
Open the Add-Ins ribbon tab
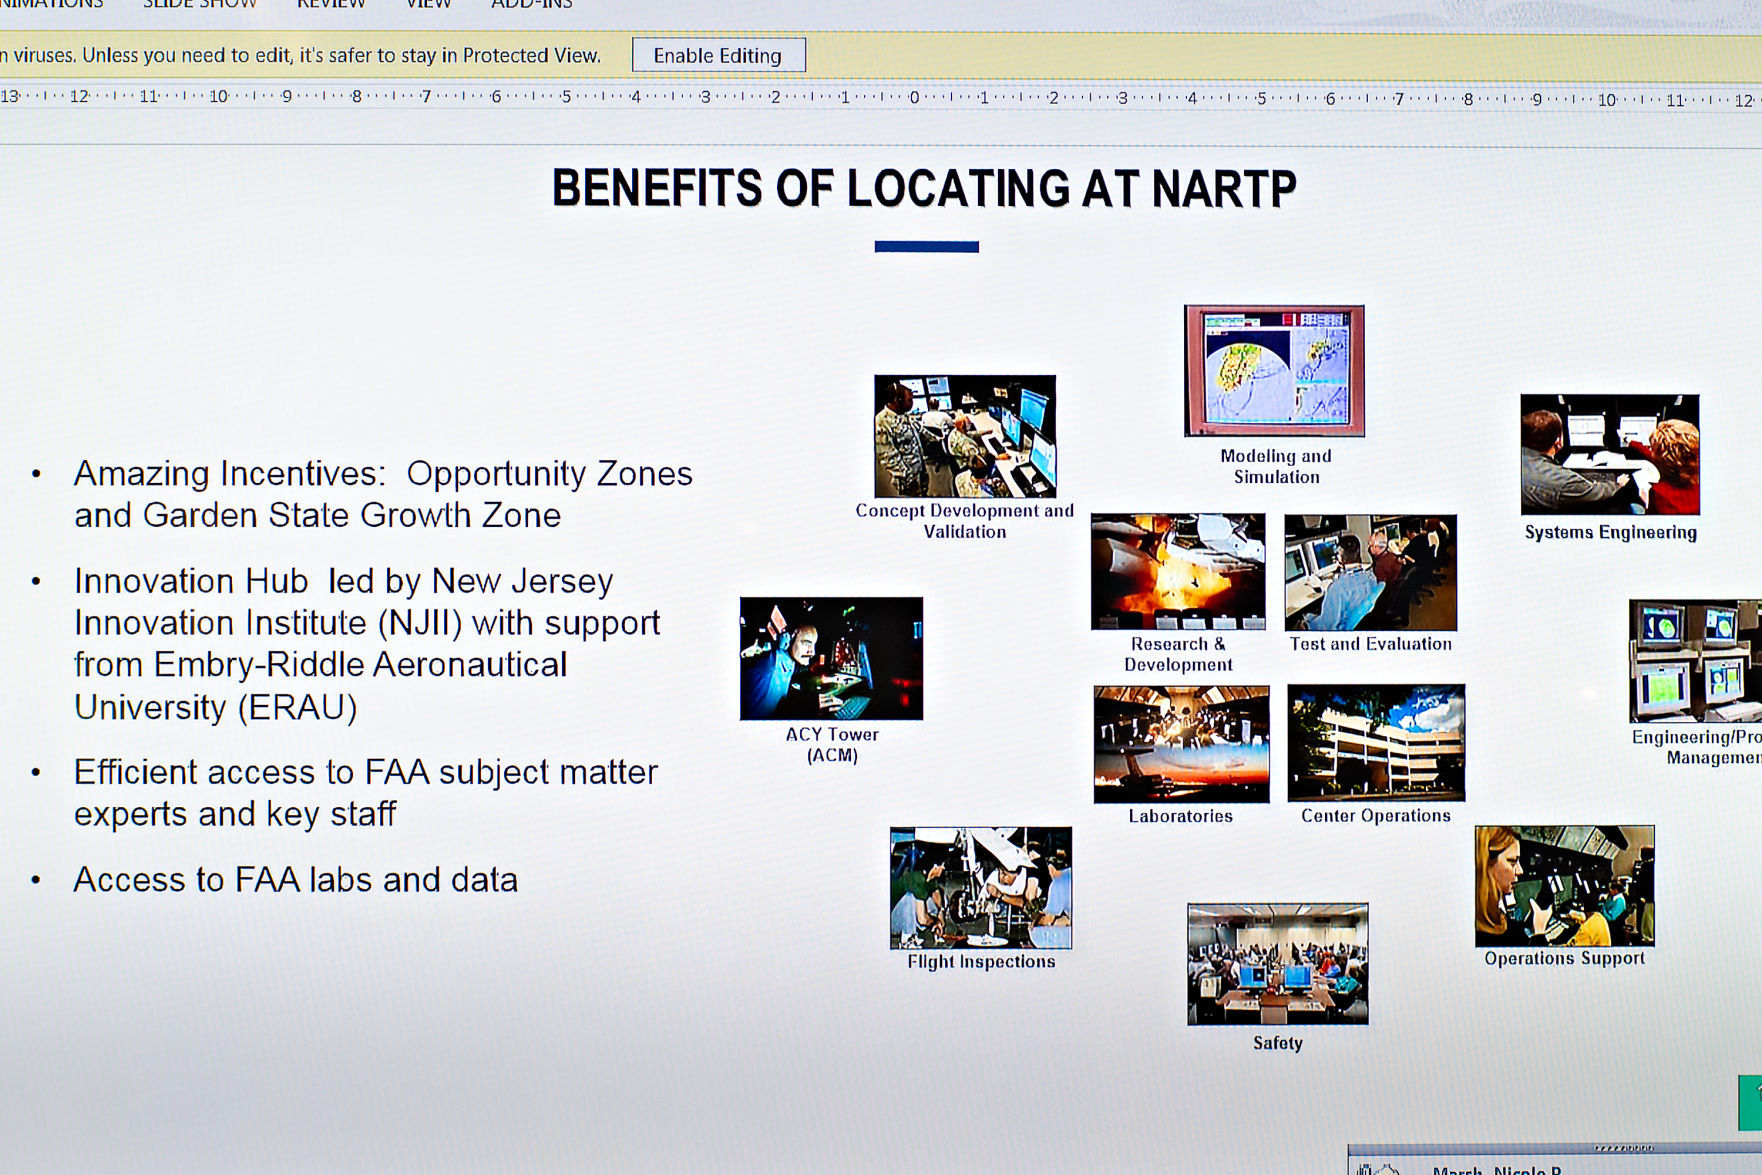[531, 4]
